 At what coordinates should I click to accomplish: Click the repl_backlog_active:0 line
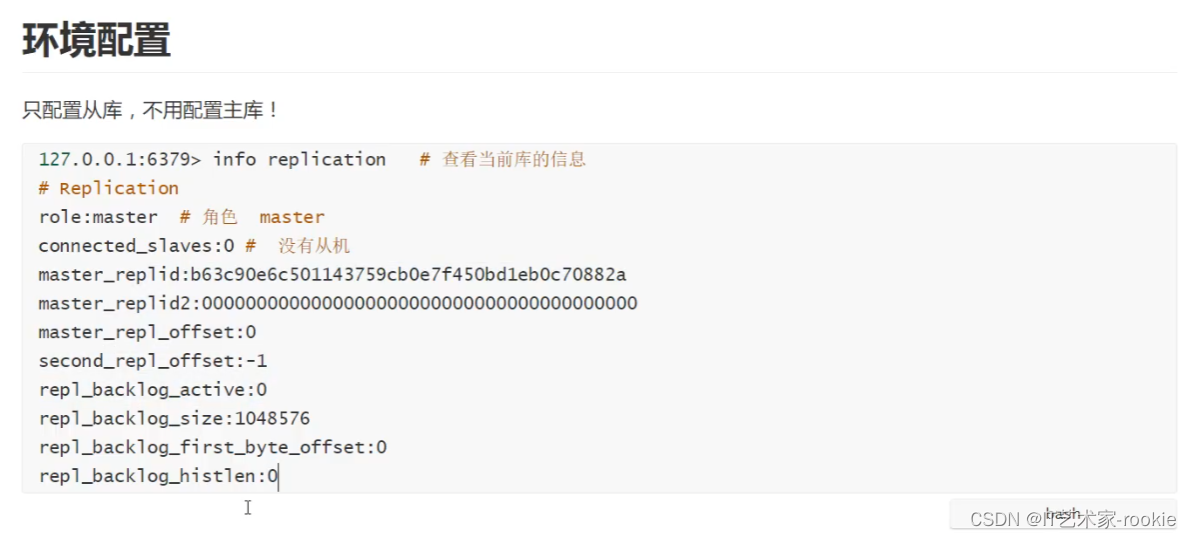click(152, 390)
